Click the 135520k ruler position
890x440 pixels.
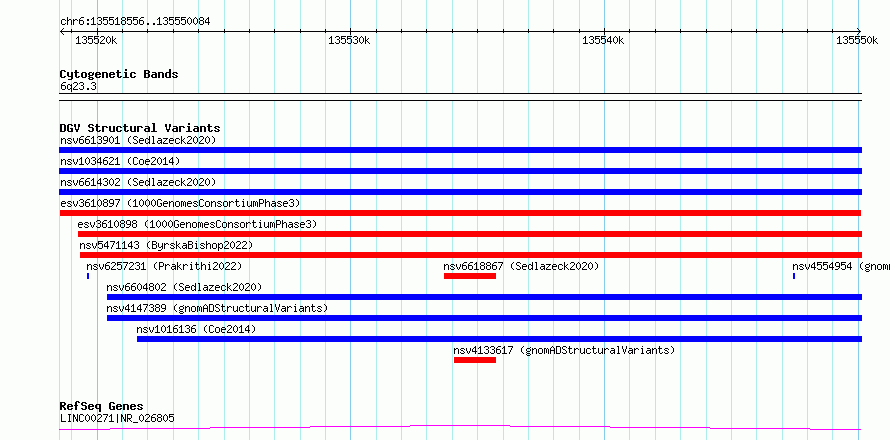tap(96, 41)
